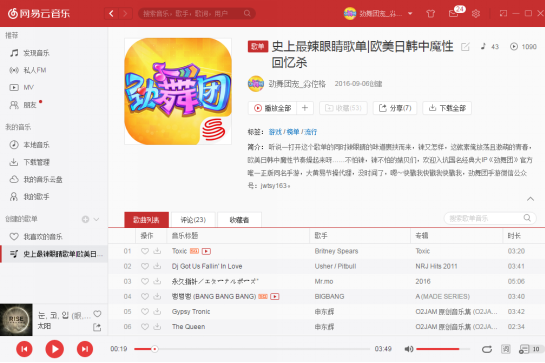
Task: Open artist Britney Spears
Action: click(336, 251)
